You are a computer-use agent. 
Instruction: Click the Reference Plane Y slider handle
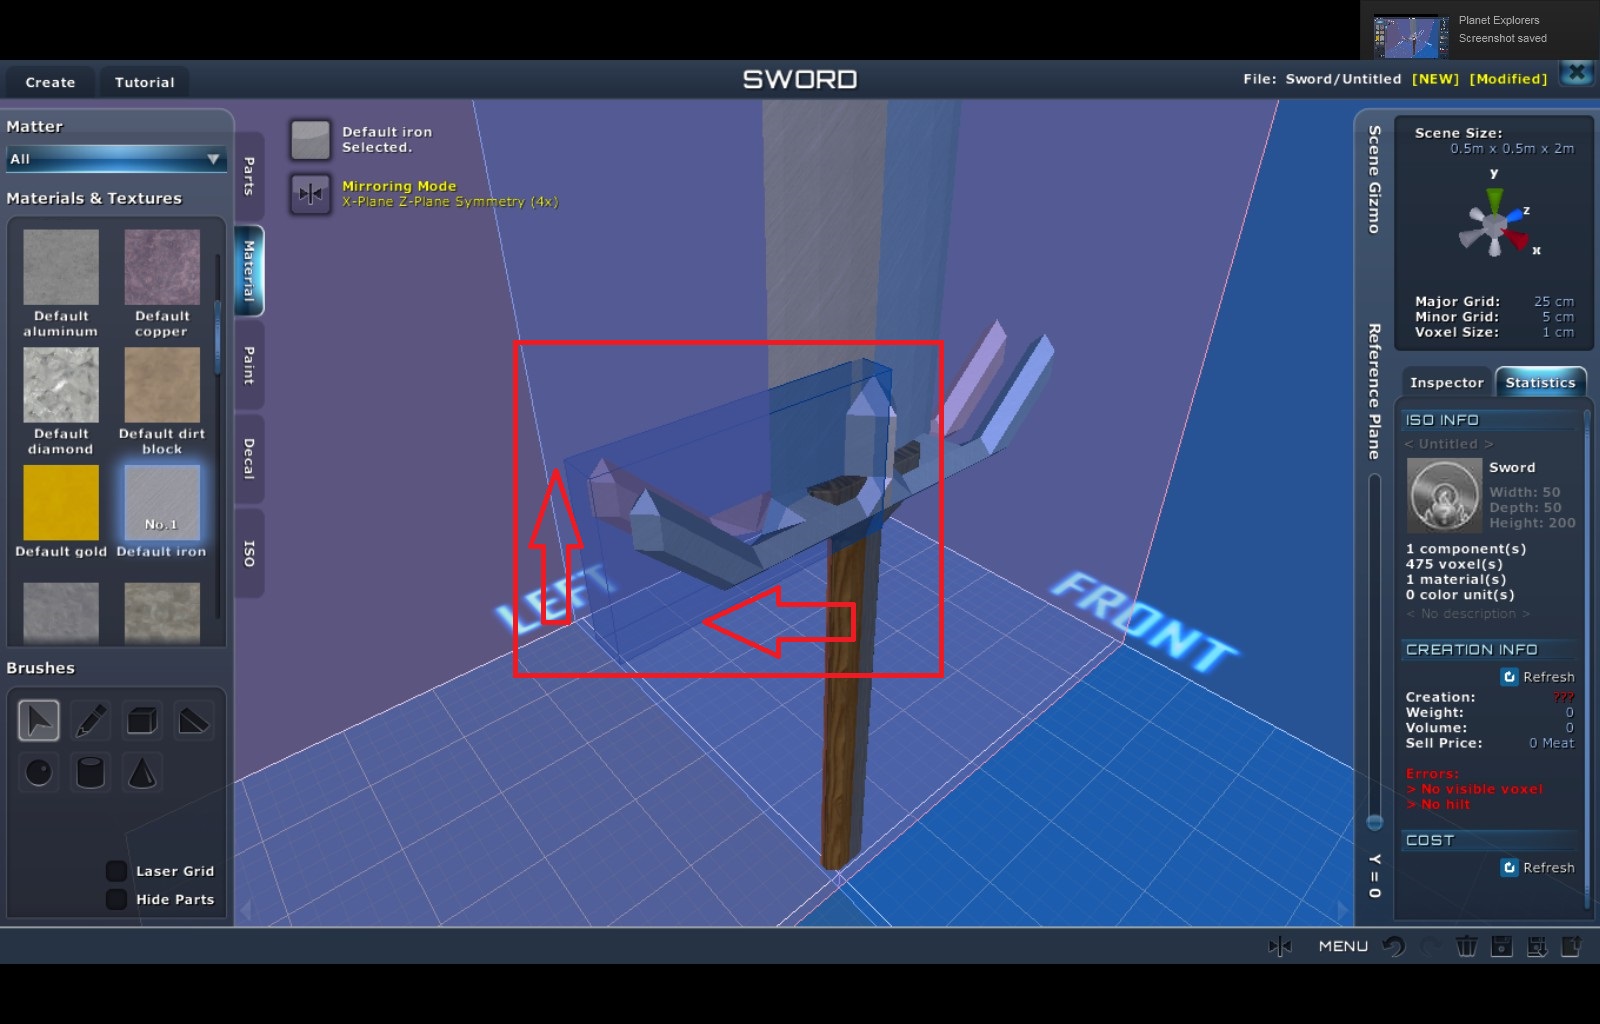1375,822
